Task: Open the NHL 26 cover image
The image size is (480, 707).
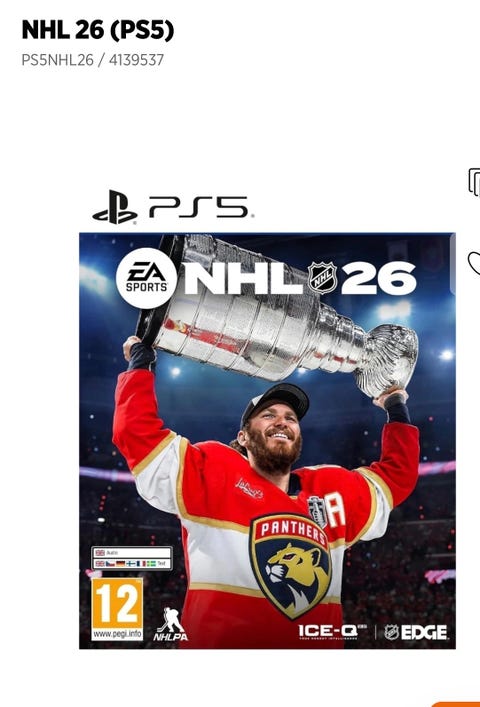Action: pos(267,441)
